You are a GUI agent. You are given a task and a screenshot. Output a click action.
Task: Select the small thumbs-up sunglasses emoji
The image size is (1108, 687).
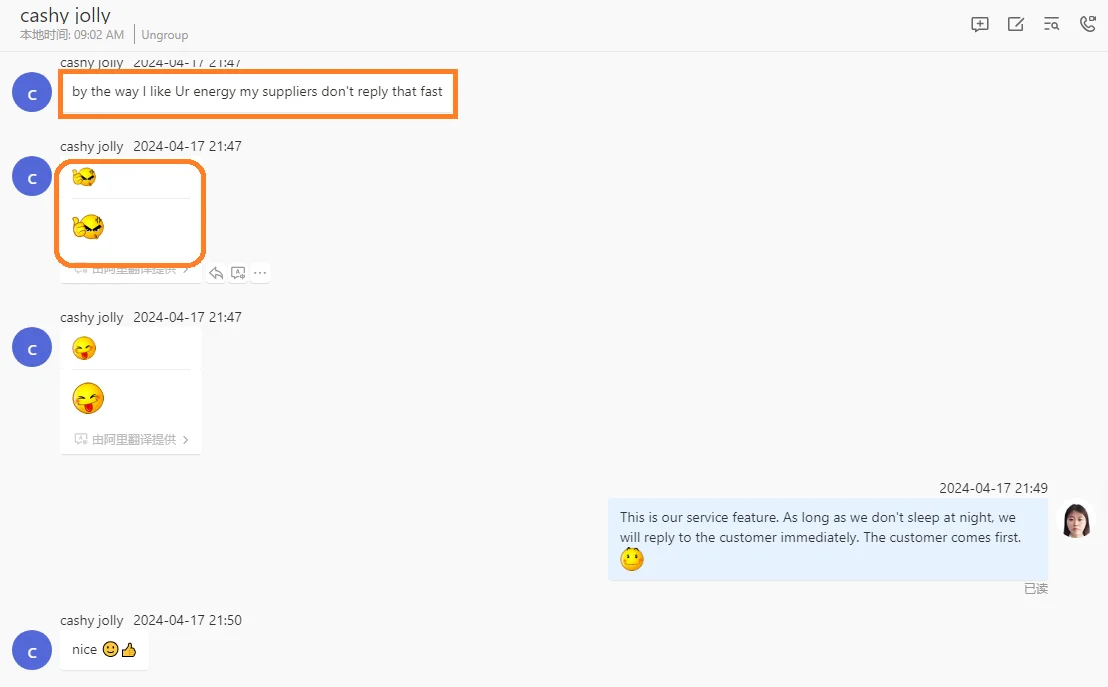click(x=84, y=177)
